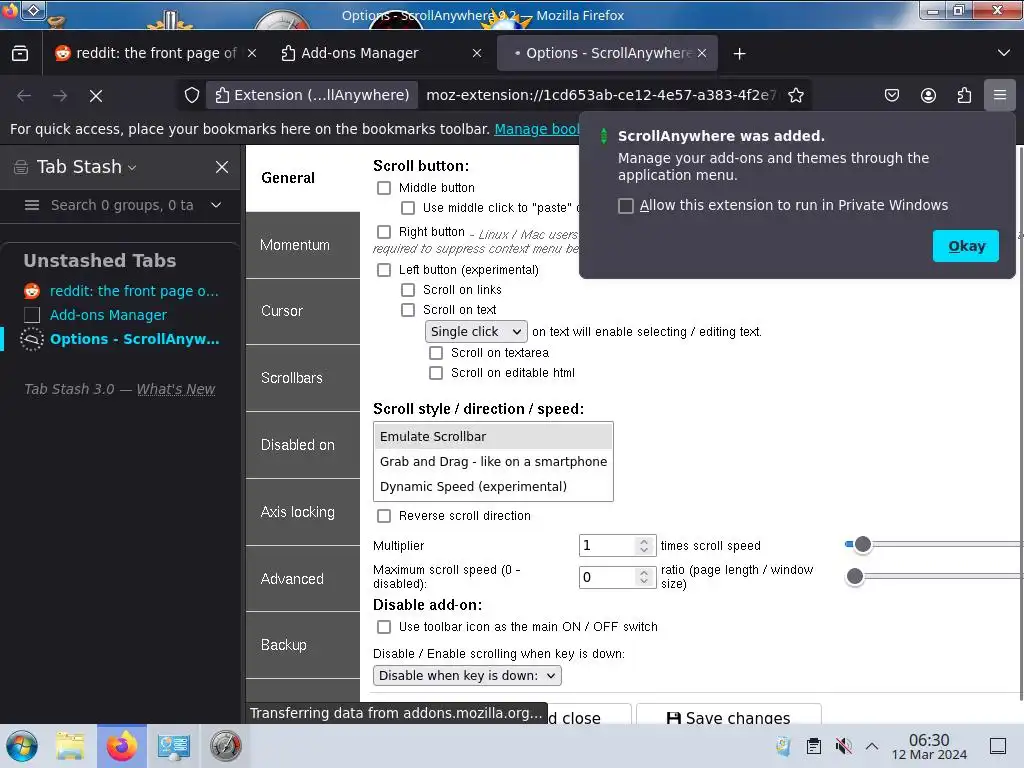Close the reddit front page tab
The height and width of the screenshot is (768, 1024).
tap(252, 54)
